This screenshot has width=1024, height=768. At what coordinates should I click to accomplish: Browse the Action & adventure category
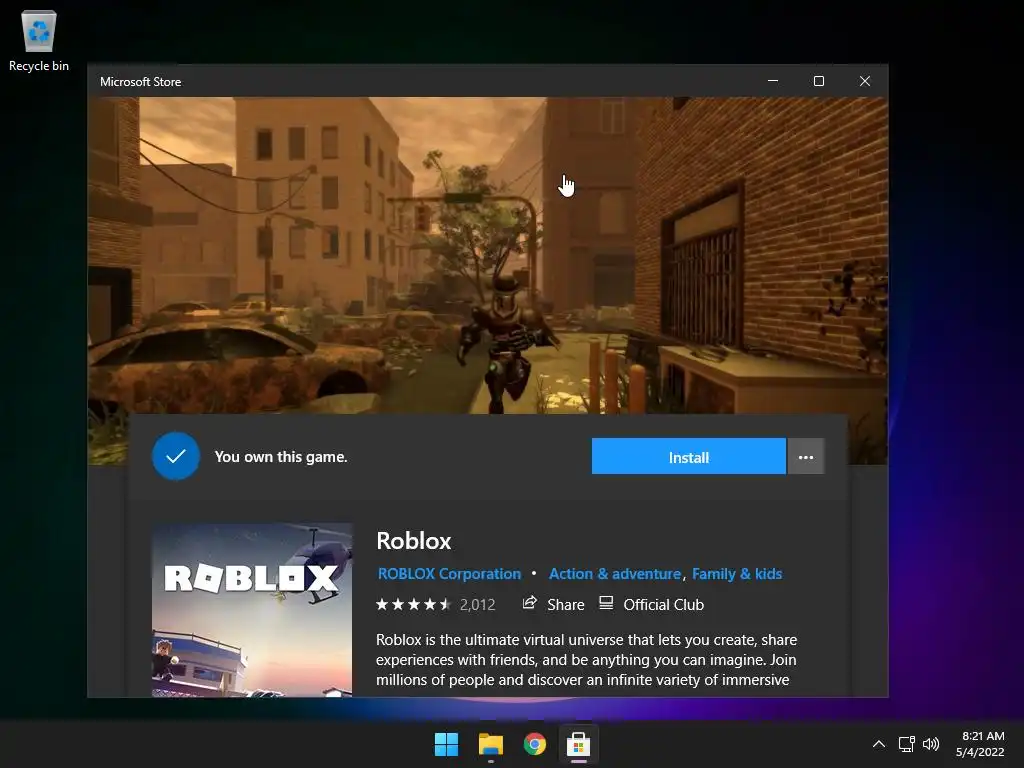click(615, 574)
